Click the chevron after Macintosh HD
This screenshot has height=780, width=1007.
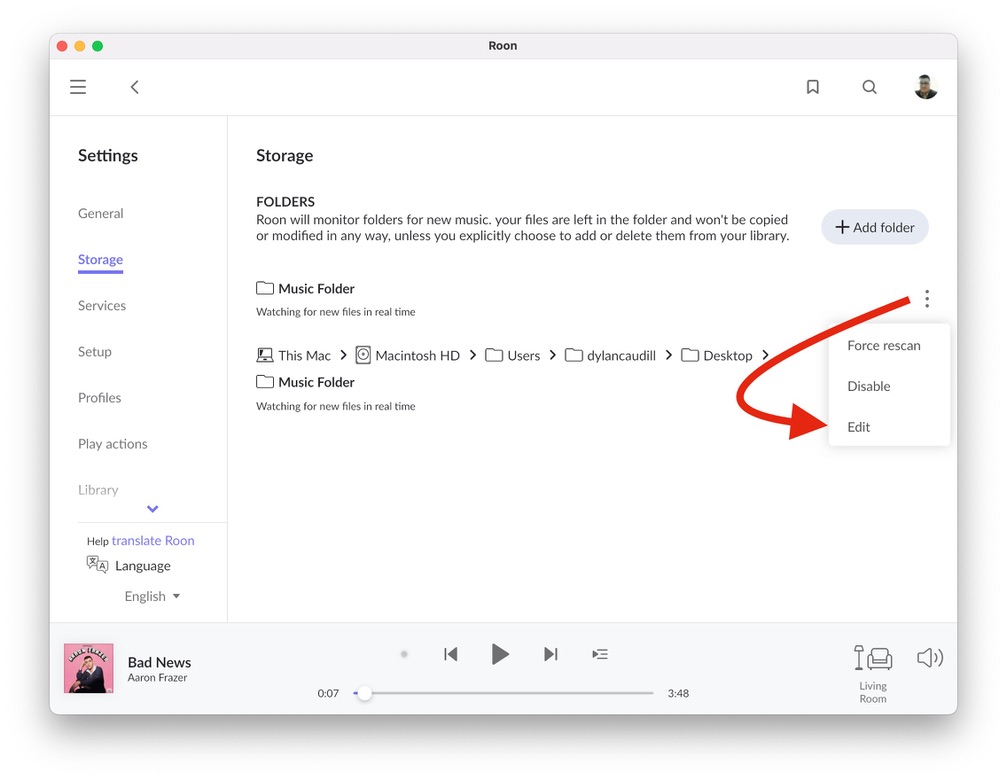(x=473, y=355)
